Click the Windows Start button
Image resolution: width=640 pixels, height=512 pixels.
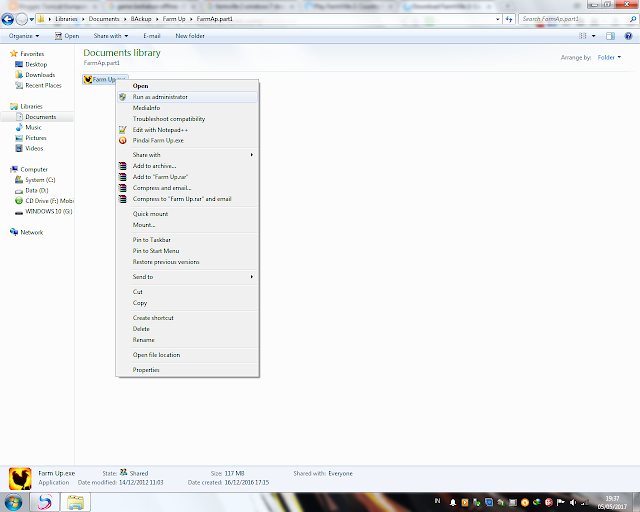(13, 502)
